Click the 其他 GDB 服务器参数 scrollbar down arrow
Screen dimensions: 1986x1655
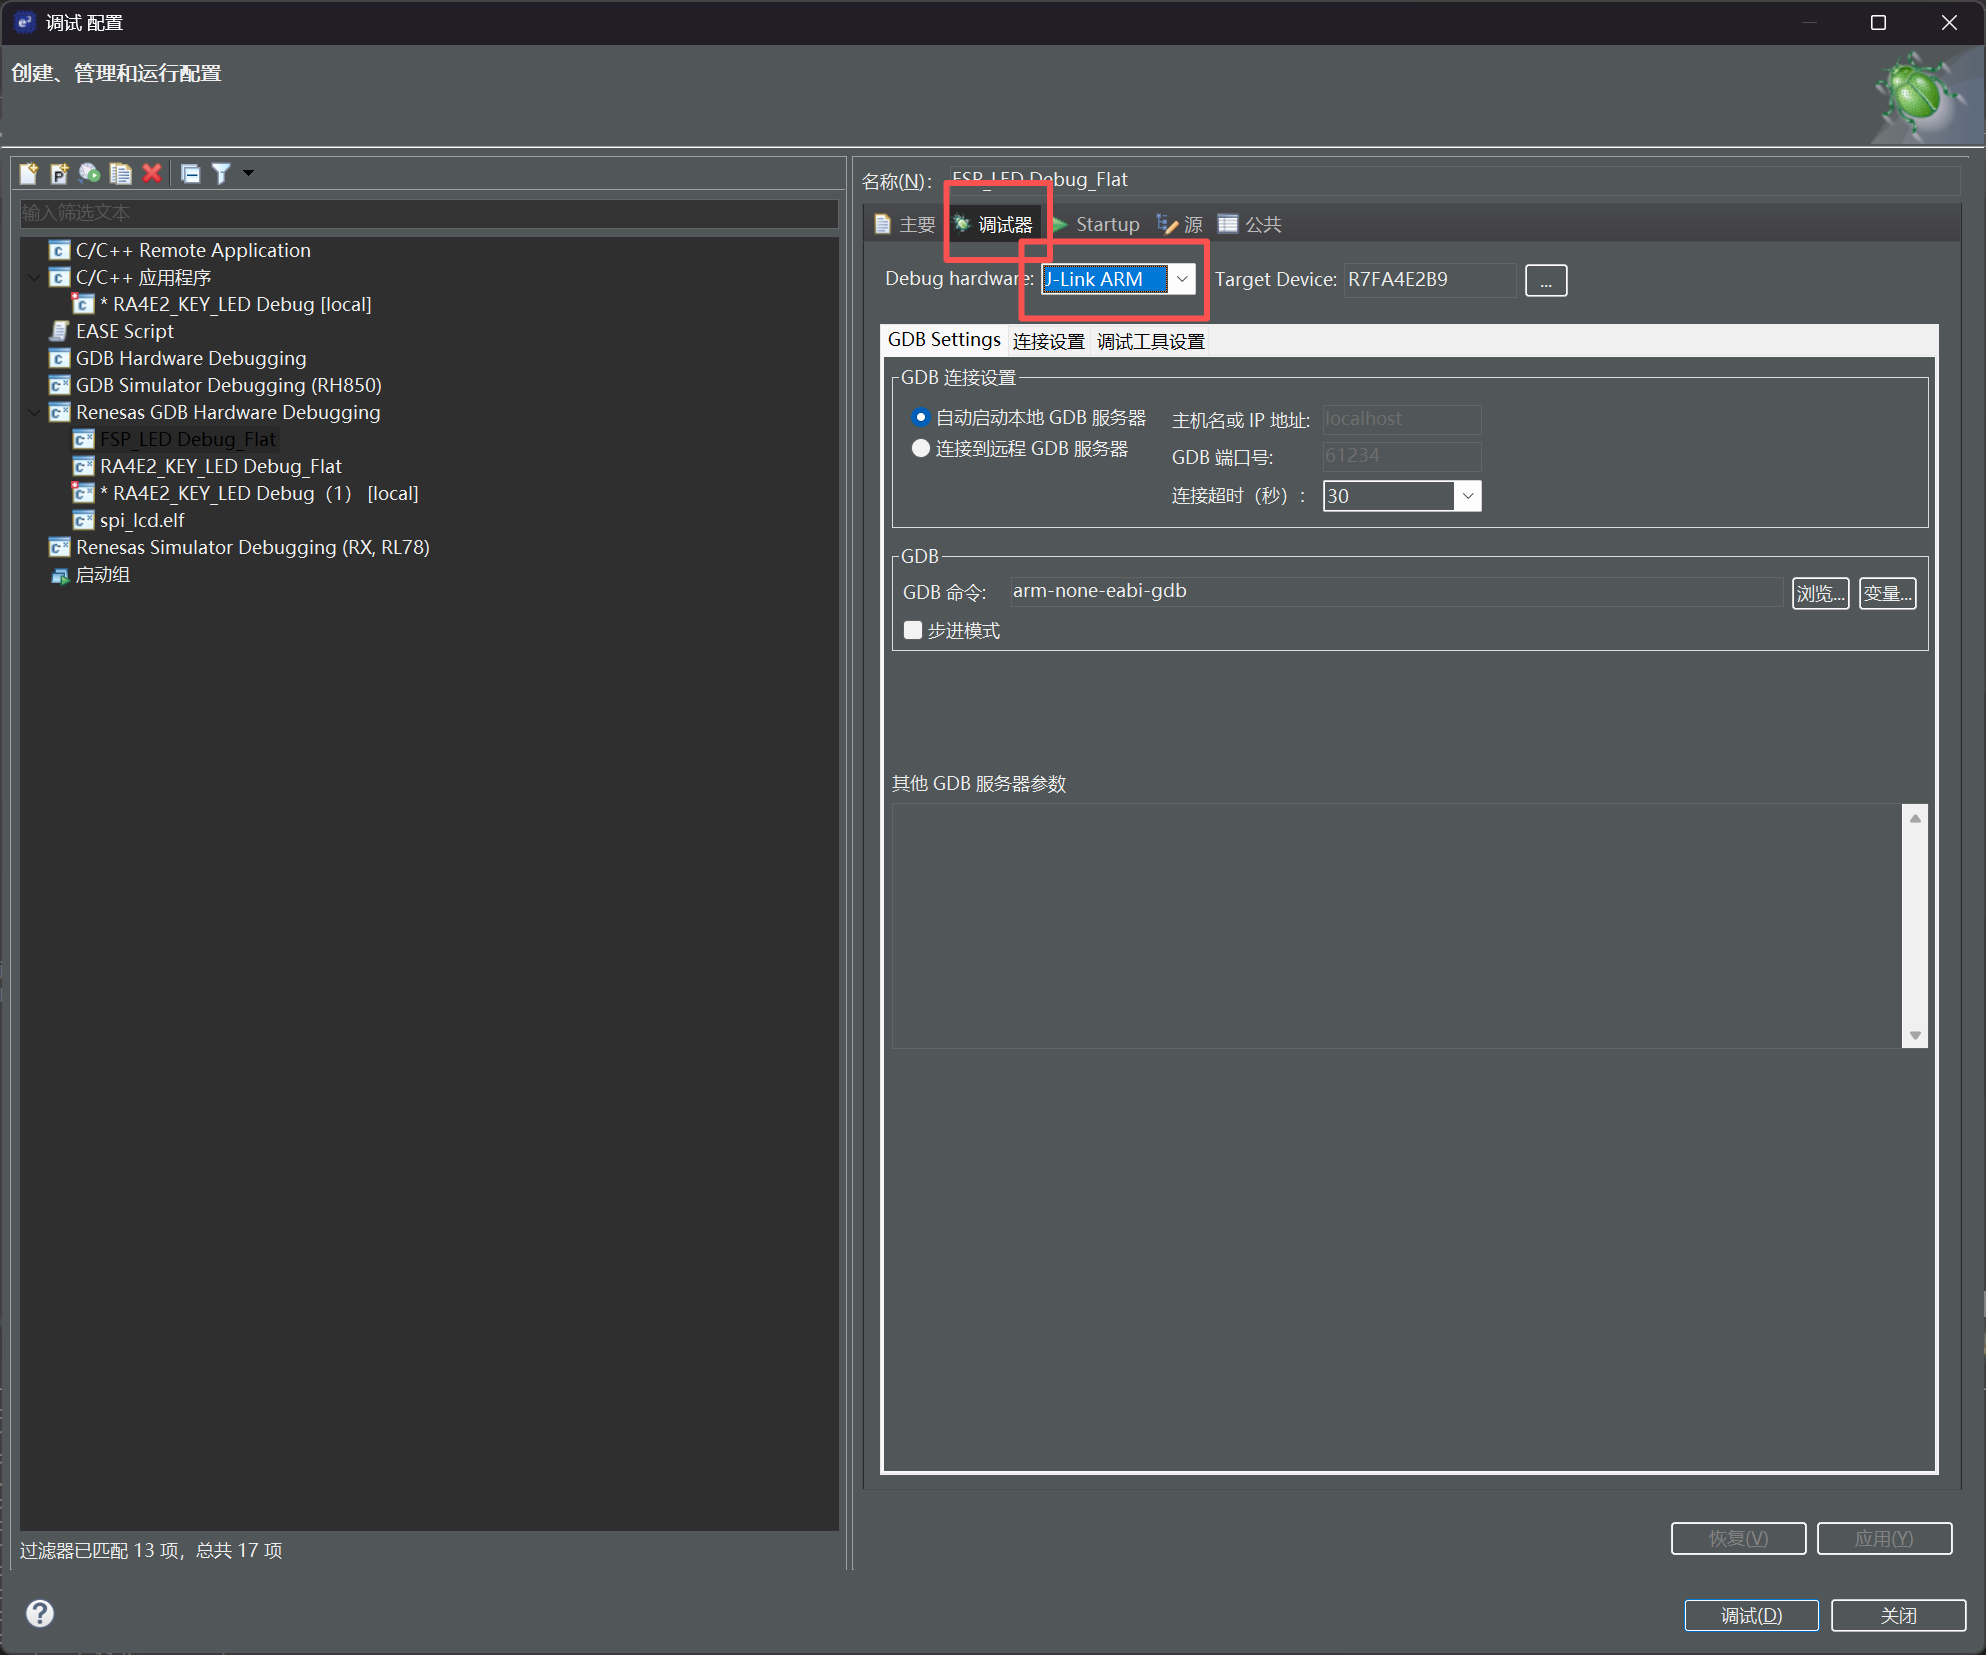coord(1915,1035)
